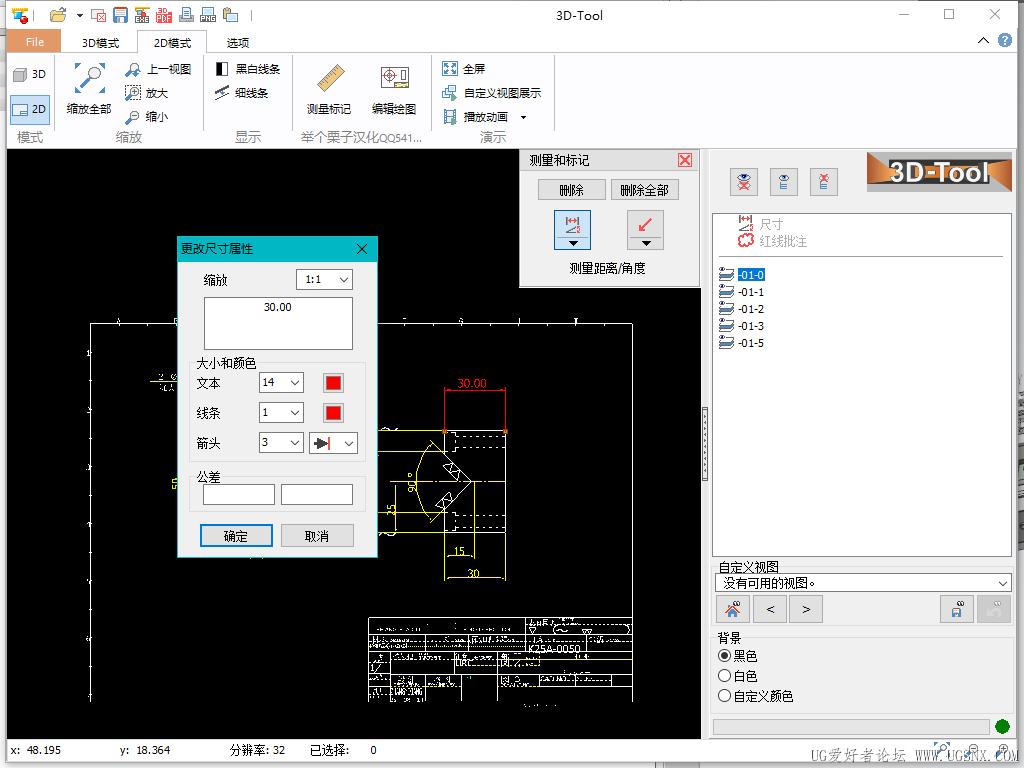Click the red 文本 color swatch
1024x768 pixels.
[333, 383]
